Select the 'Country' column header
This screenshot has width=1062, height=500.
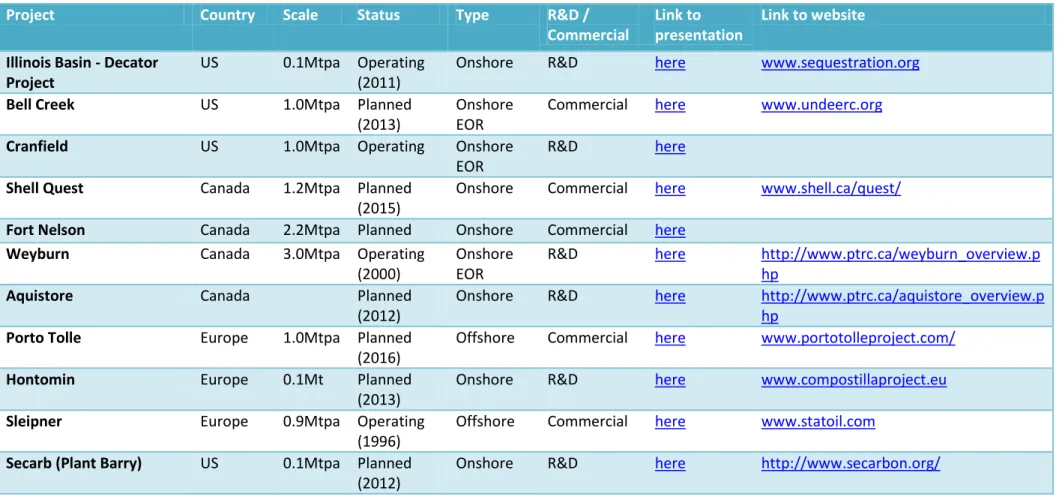click(x=228, y=15)
